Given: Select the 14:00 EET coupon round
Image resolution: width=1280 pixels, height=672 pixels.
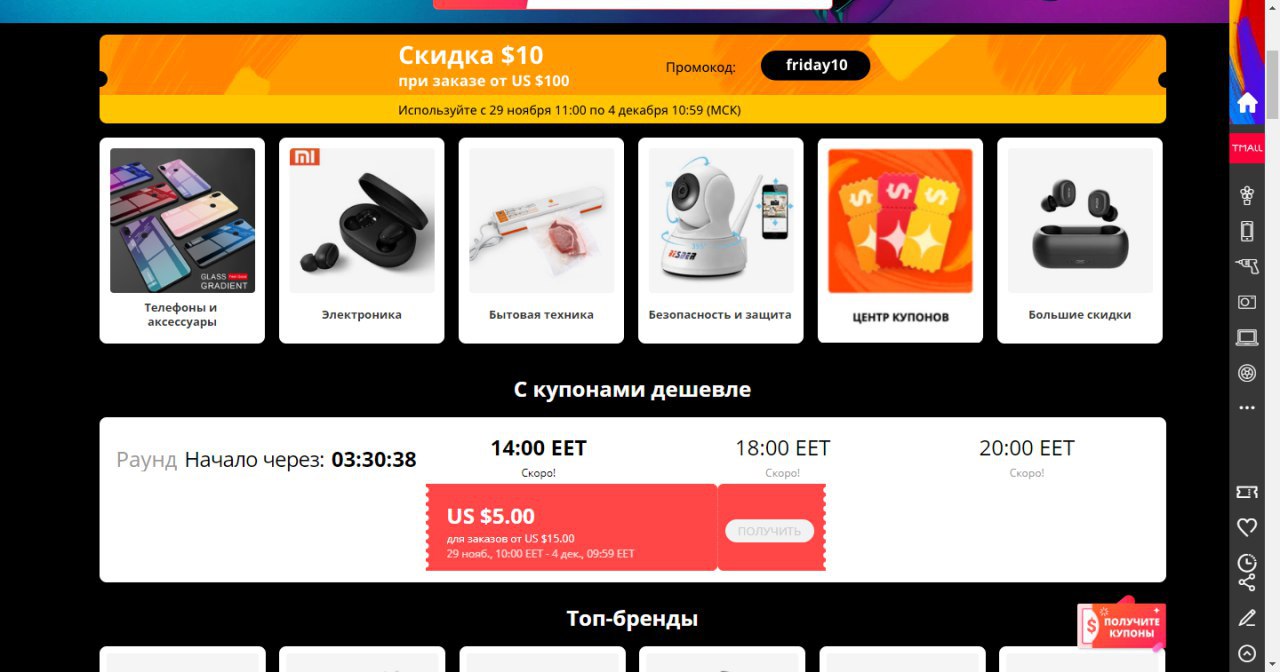Looking at the screenshot, I should pyautogui.click(x=538, y=457).
